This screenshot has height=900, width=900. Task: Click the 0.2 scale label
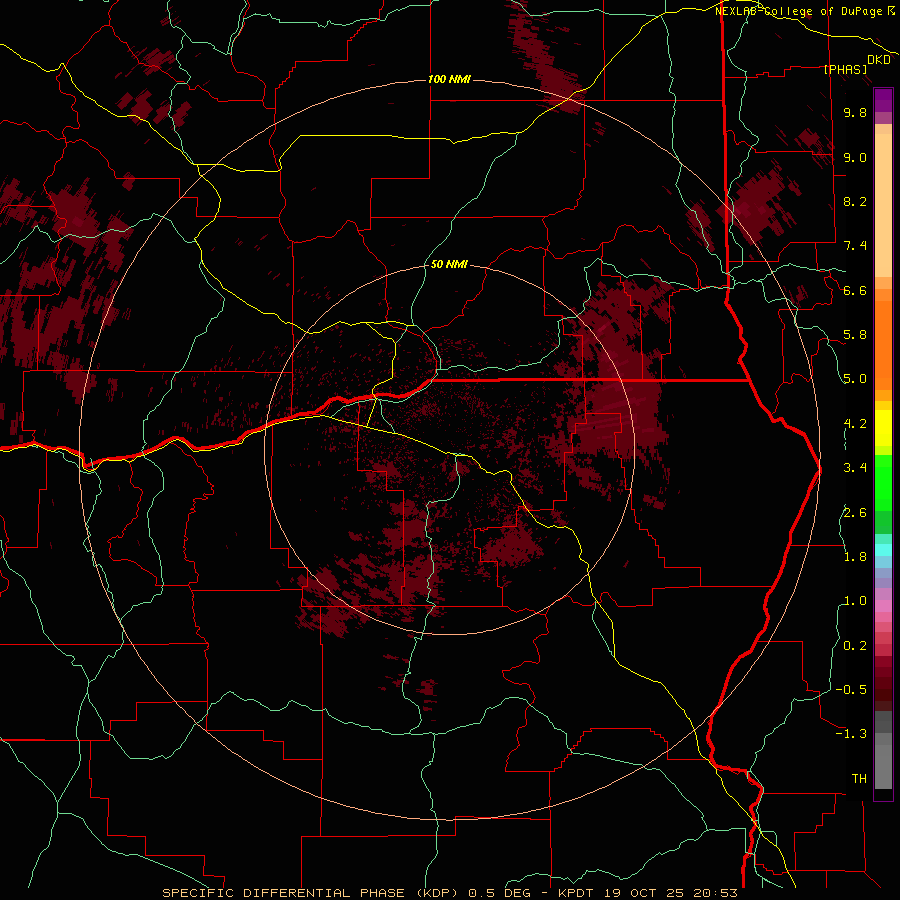click(x=855, y=646)
